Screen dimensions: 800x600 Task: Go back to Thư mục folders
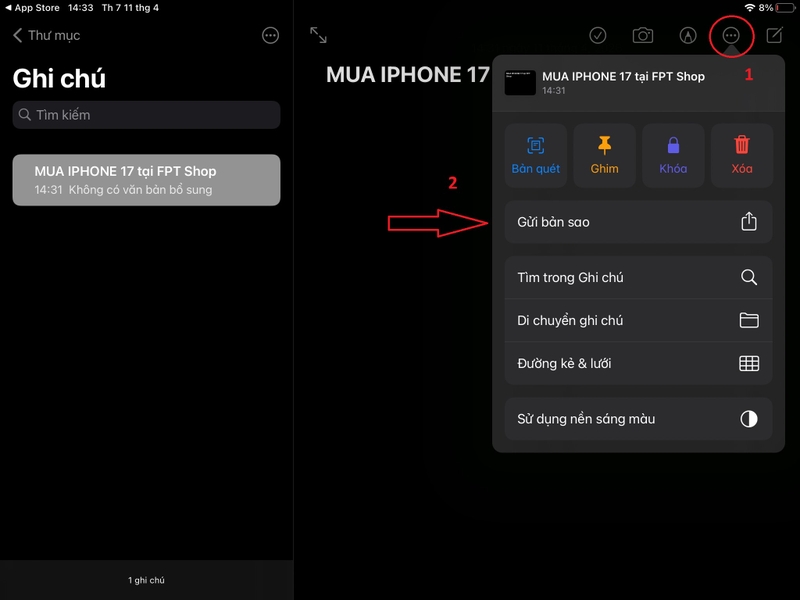(46, 35)
